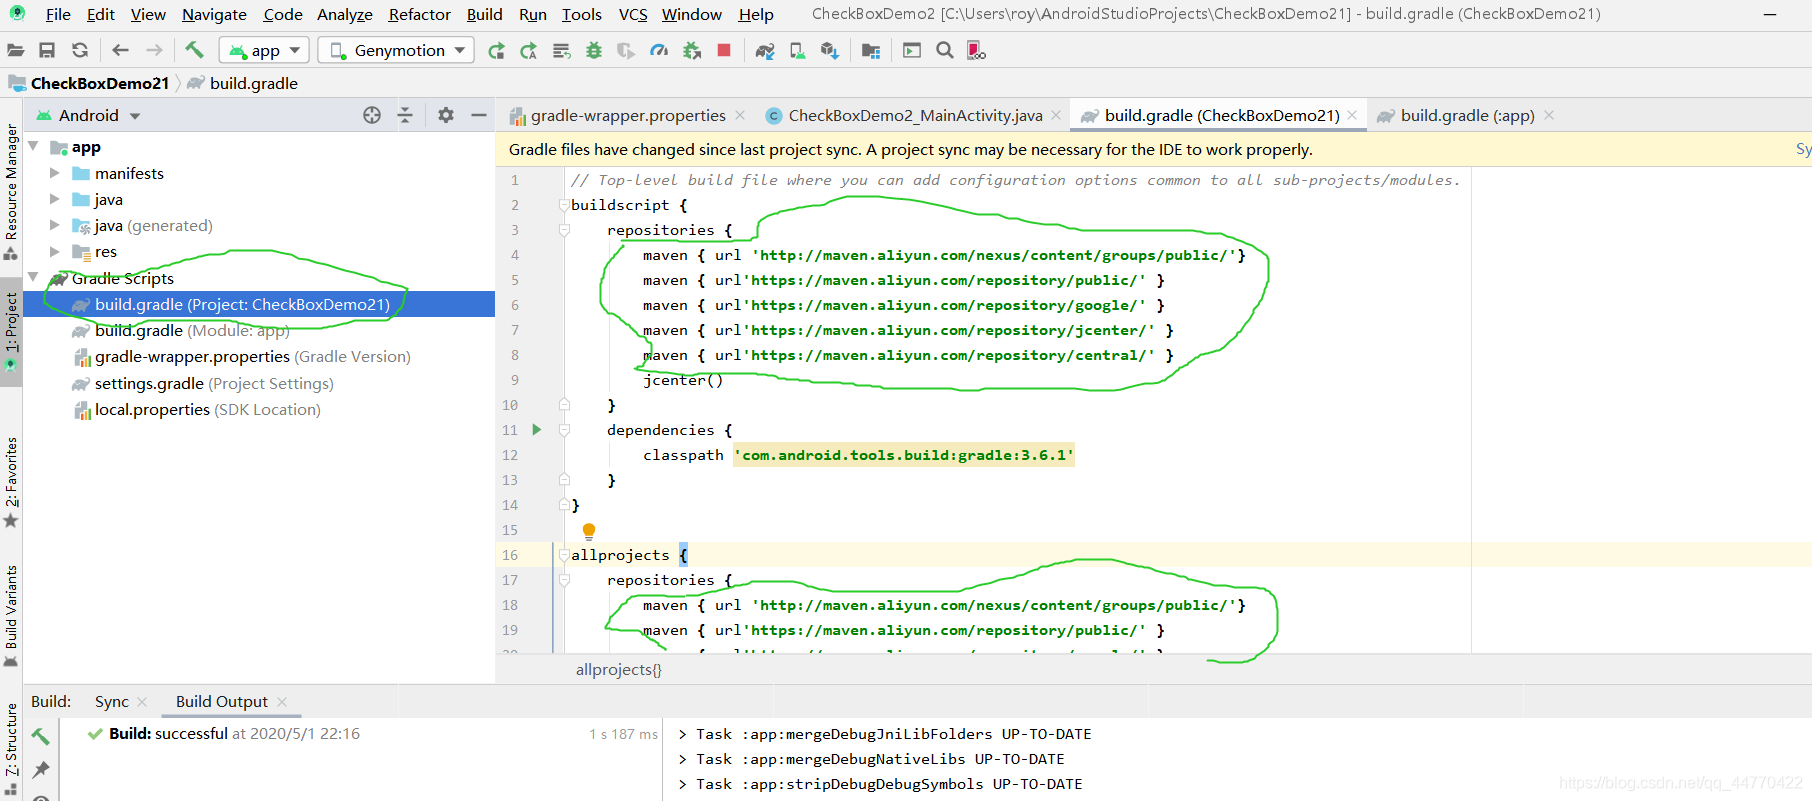Start debugging with the green bug icon
This screenshot has height=801, width=1812.
[x=594, y=50]
